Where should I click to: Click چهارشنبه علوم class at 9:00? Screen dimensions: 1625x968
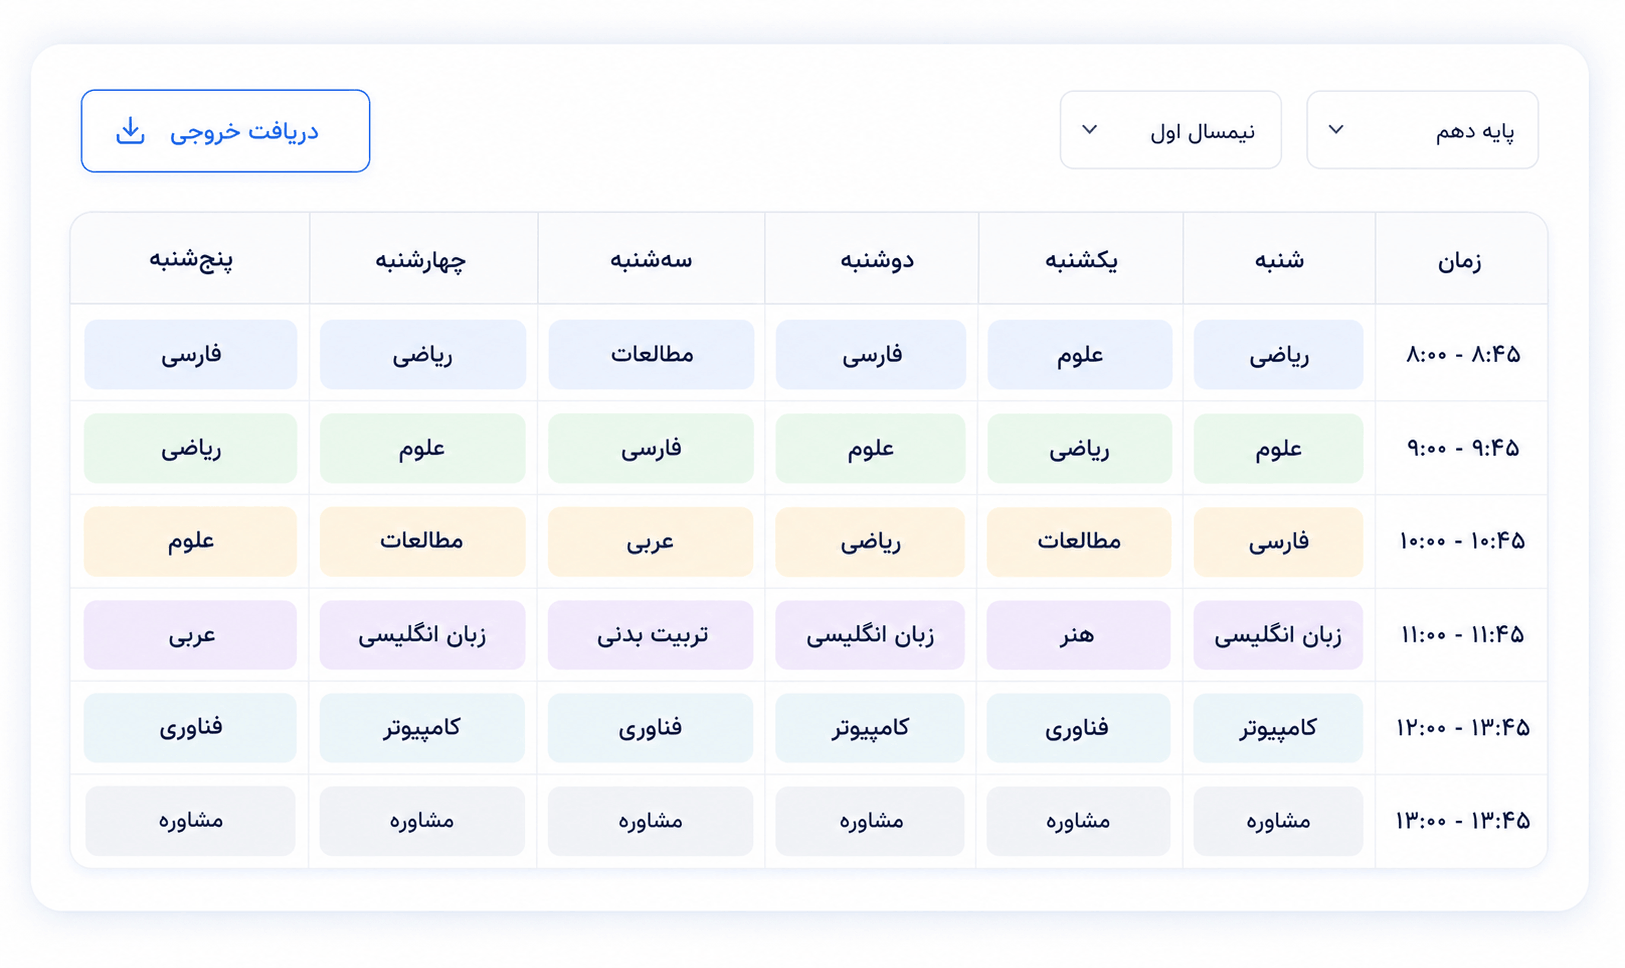click(422, 449)
